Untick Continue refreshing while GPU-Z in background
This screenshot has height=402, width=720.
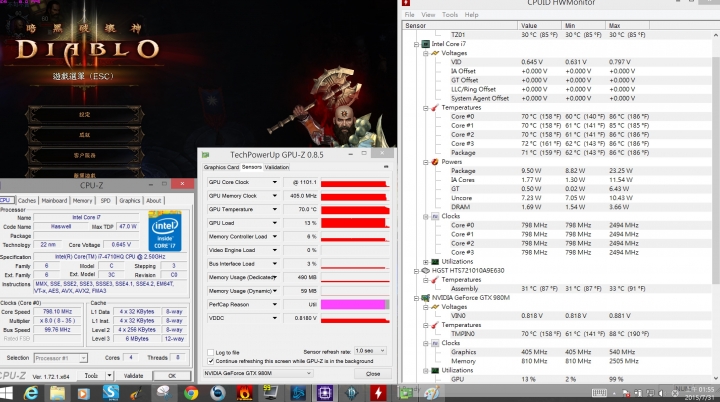coord(211,361)
